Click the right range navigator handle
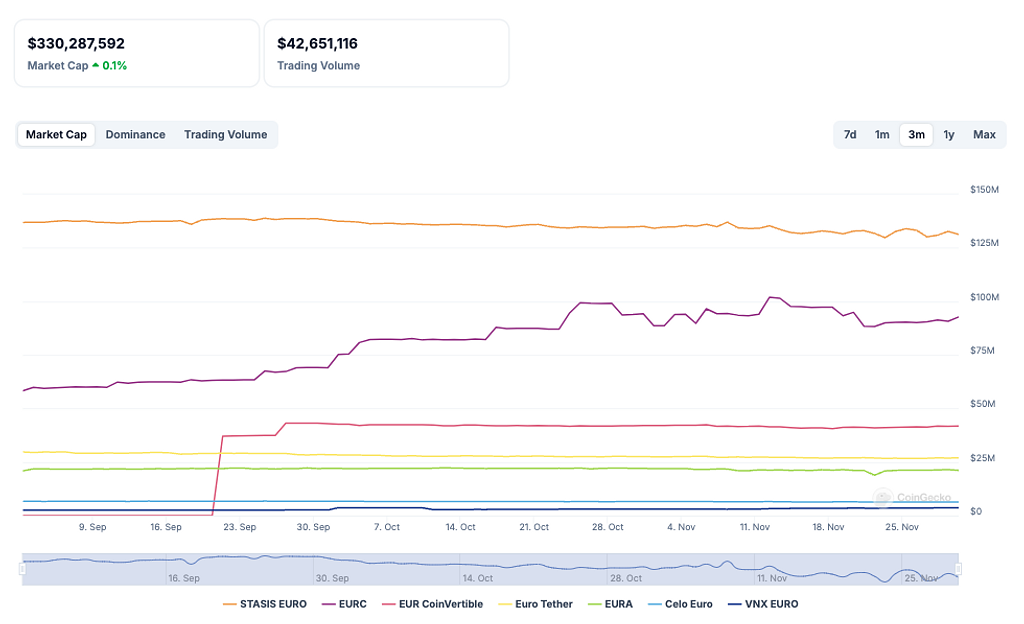This screenshot has width=1024, height=624. click(959, 569)
